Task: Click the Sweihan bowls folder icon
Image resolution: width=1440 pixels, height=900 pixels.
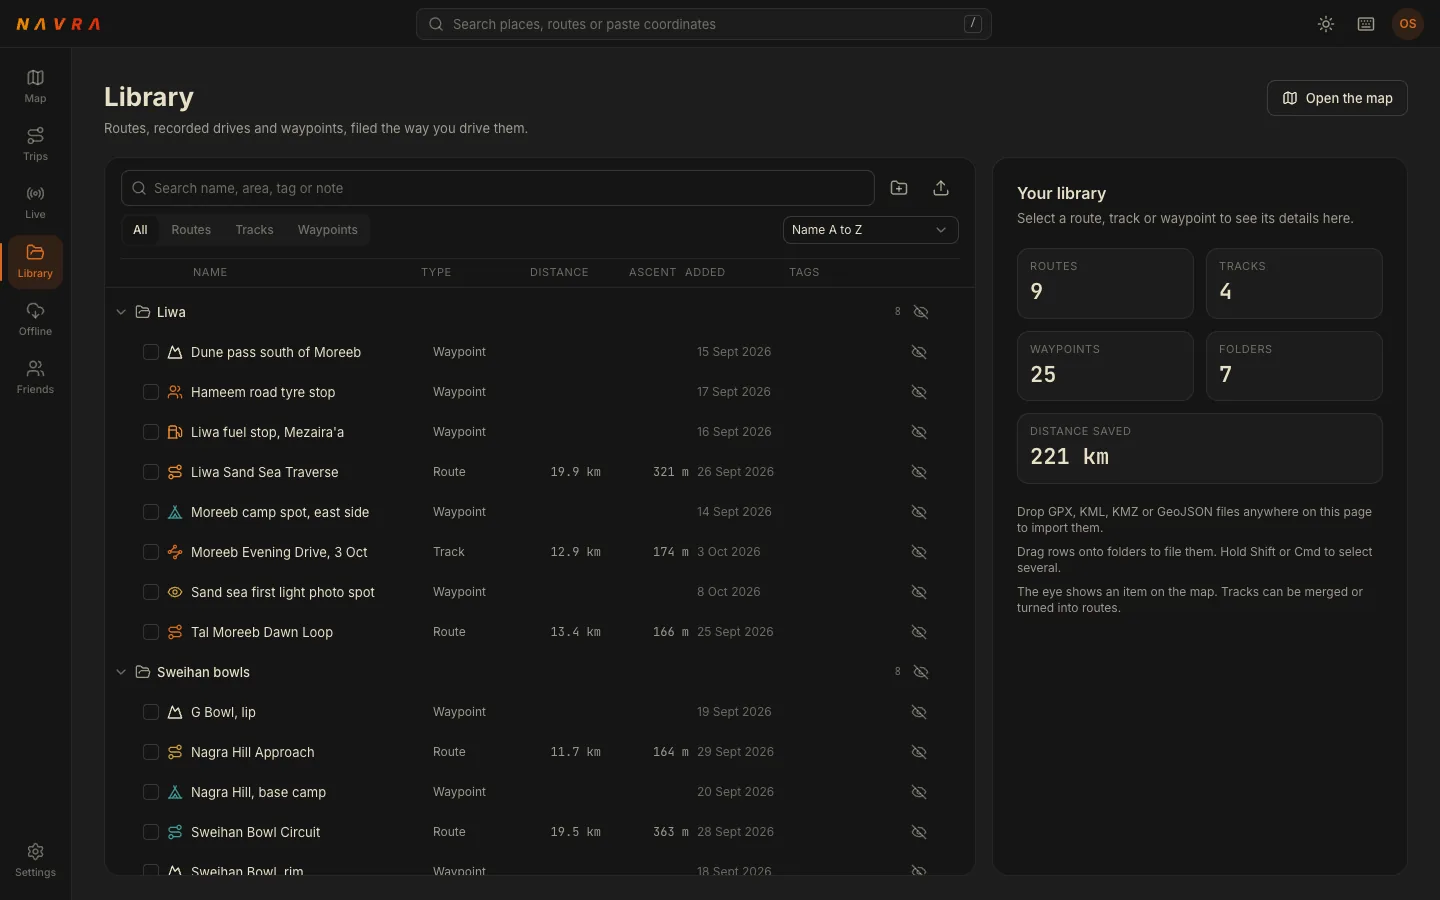Action: click(x=143, y=672)
